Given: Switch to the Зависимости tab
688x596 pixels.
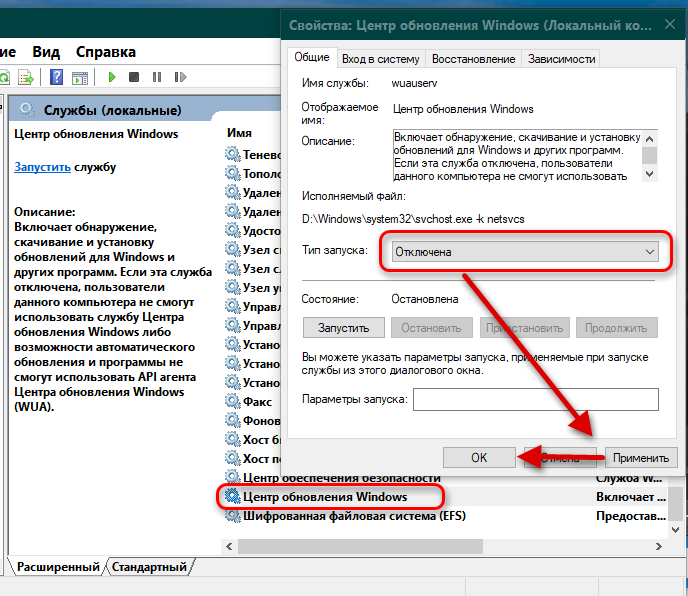Looking at the screenshot, I should [562, 59].
